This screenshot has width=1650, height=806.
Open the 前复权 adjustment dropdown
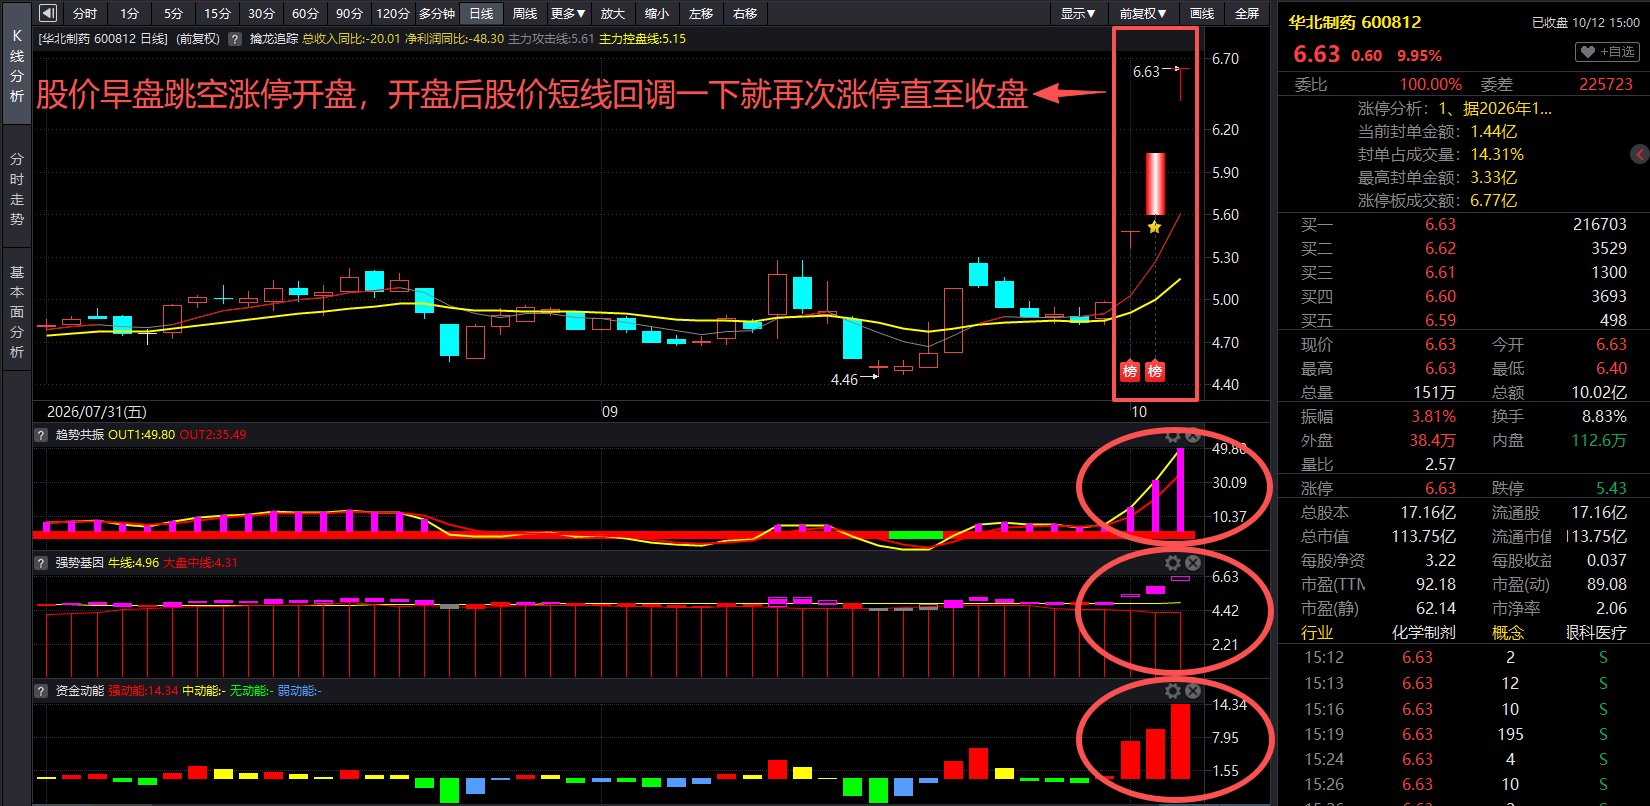coord(1143,13)
